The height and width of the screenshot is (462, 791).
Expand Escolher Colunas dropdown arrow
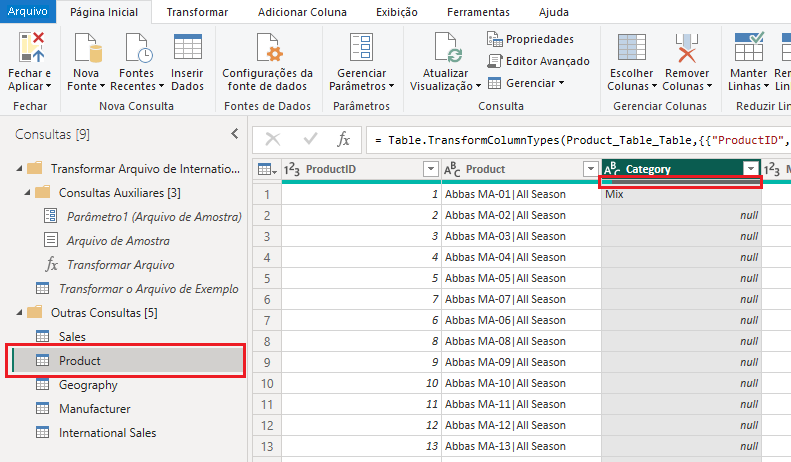click(654, 86)
